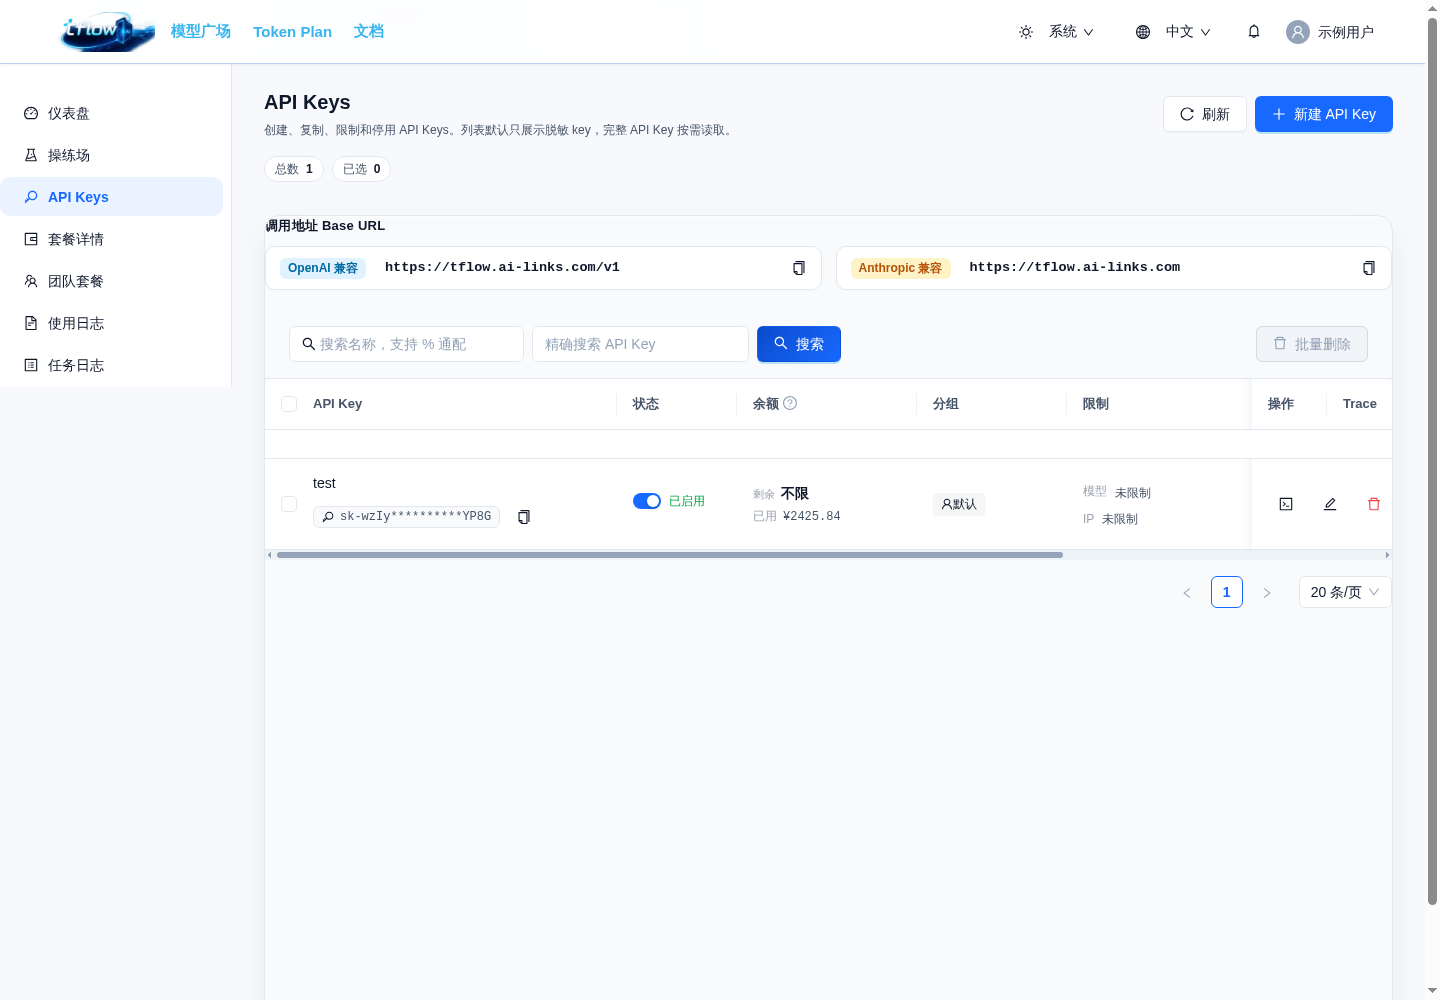Click the task log list icon
The width and height of the screenshot is (1440, 1000).
(x=31, y=365)
